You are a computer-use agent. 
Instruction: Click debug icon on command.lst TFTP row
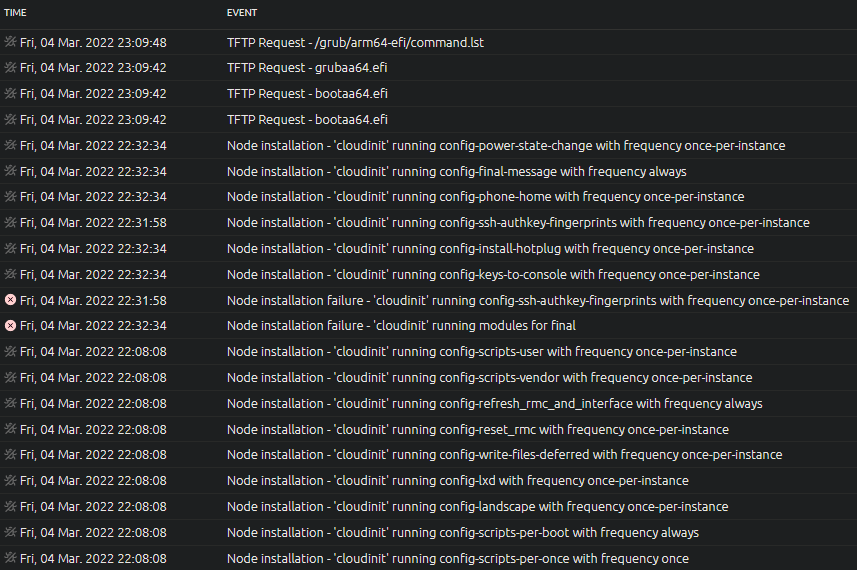(11, 43)
